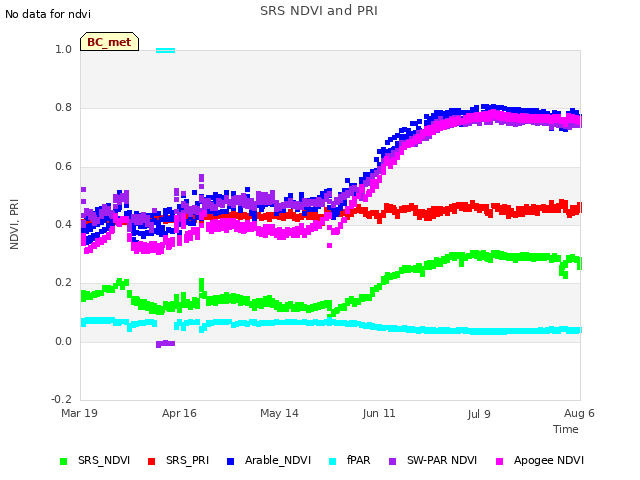
Task: Toggle the Arable_NDVI legend label
Action: pyautogui.click(x=278, y=460)
